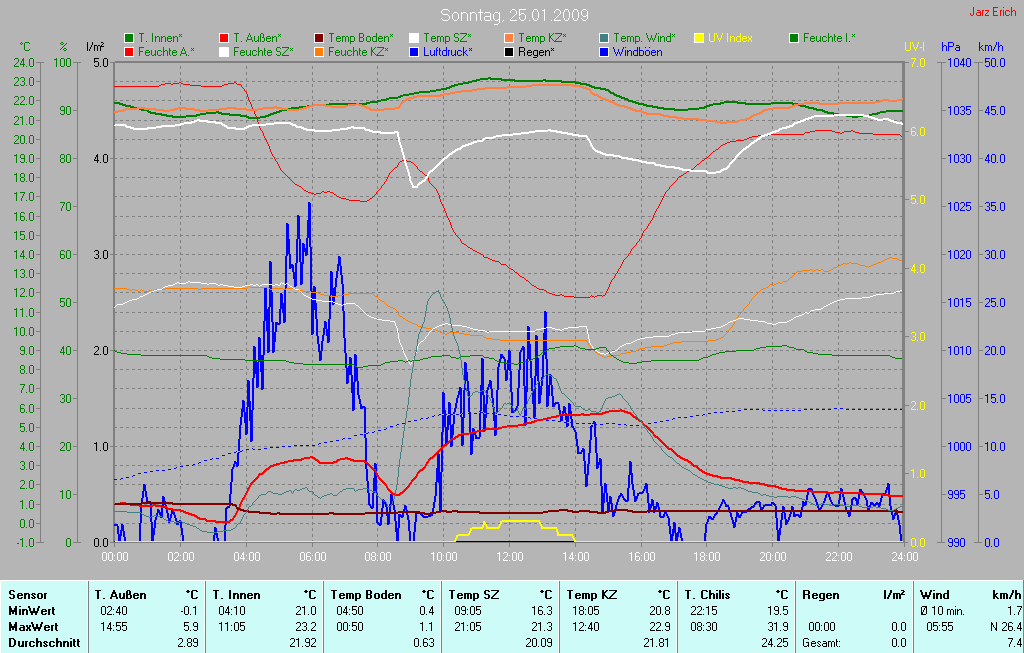The width and height of the screenshot is (1024, 653).
Task: Select the 'Feuchte A.*' legend label
Action: [x=167, y=52]
